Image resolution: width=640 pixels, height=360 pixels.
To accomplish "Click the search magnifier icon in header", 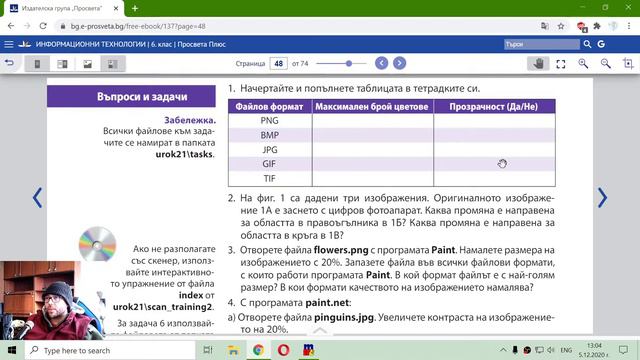I will (587, 44).
